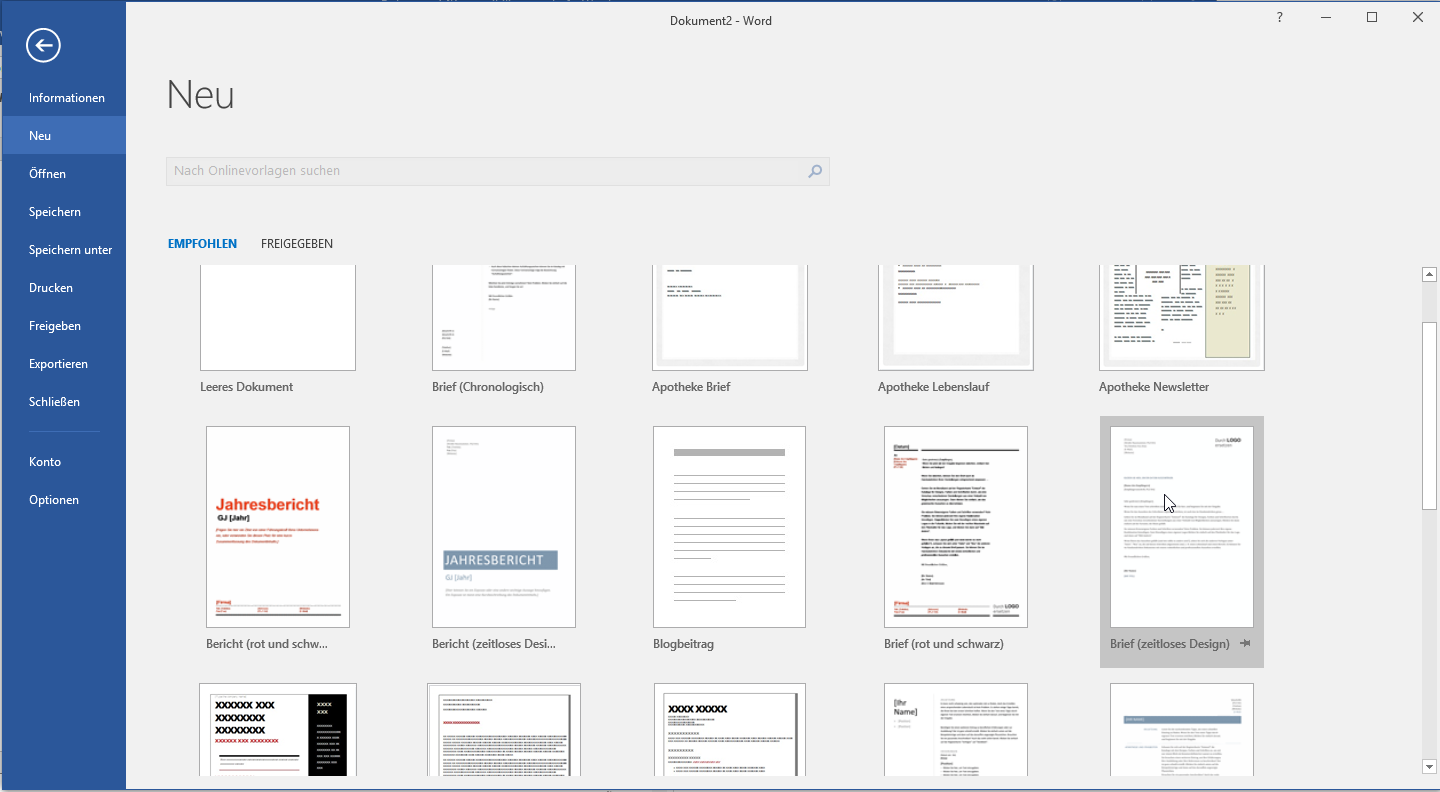Choose the Apotheke Lebenslauf template thumbnail
The height and width of the screenshot is (792, 1440).
coord(956,318)
